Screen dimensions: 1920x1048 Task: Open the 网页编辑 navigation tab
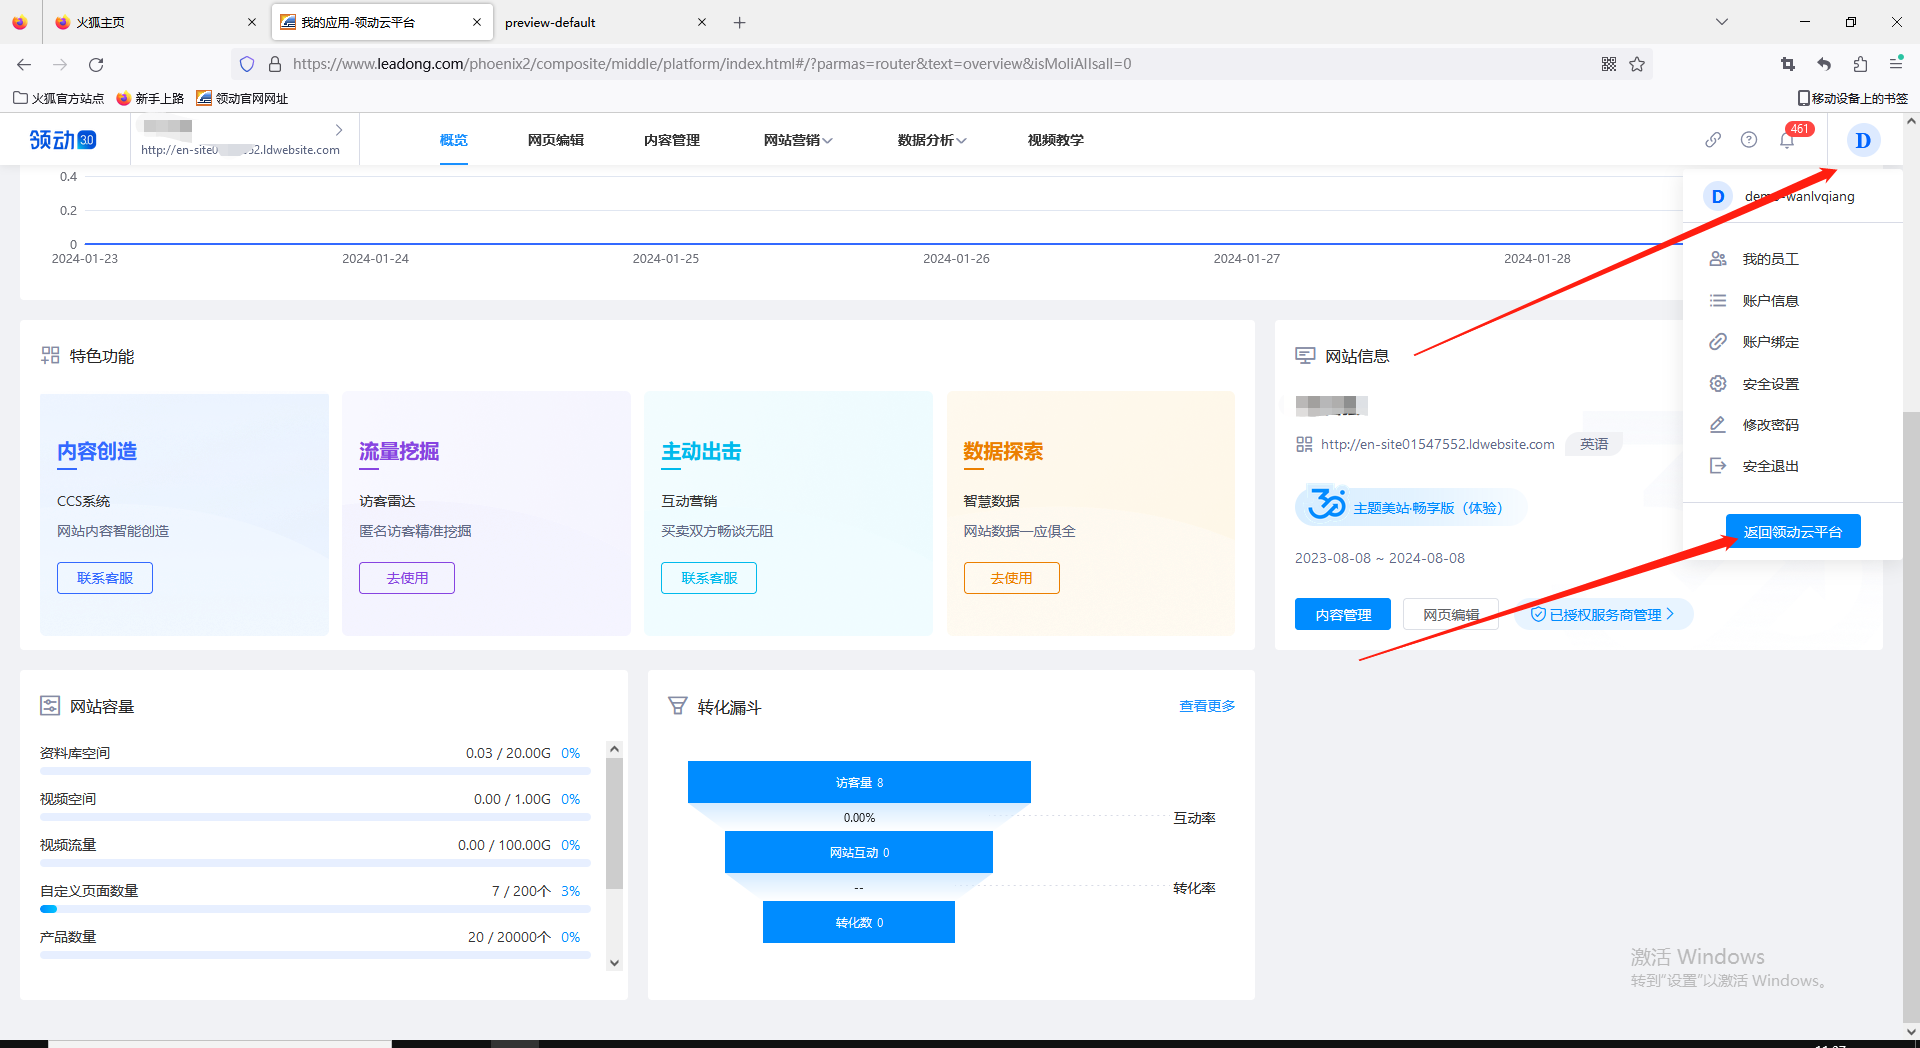555,140
